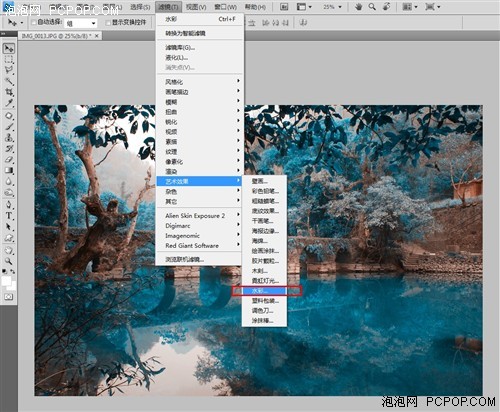Repeat last filter 水彩 Ctrl+F
The image size is (500, 412).
pos(200,19)
